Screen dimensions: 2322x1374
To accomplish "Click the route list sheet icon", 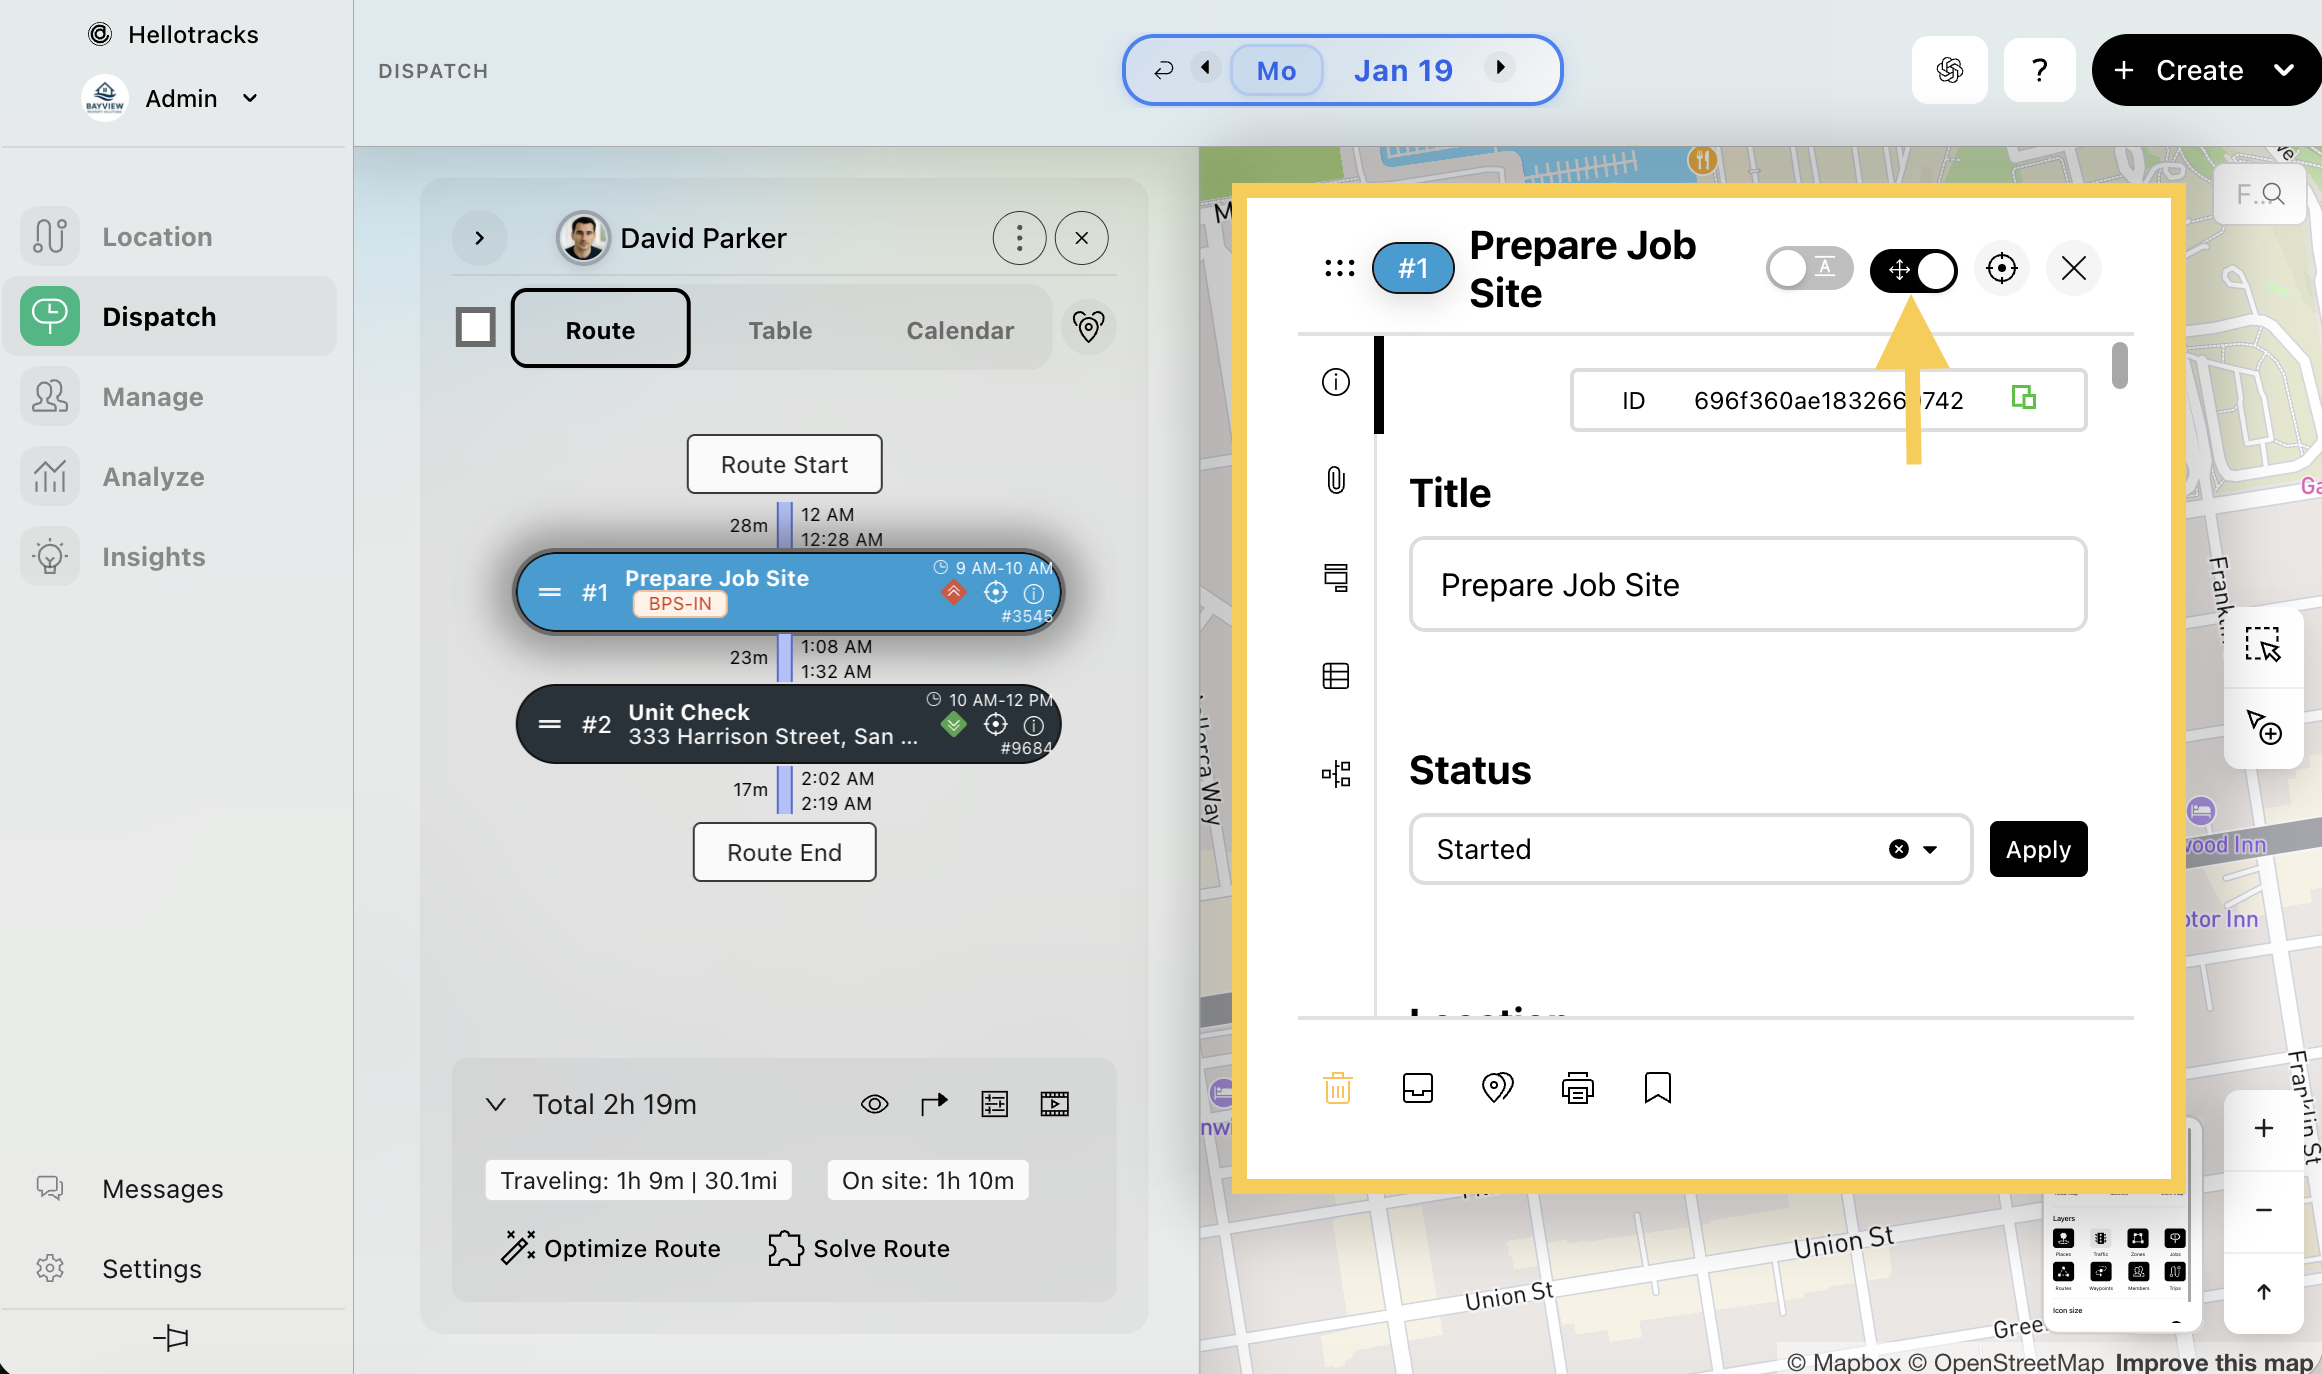I will (994, 1104).
